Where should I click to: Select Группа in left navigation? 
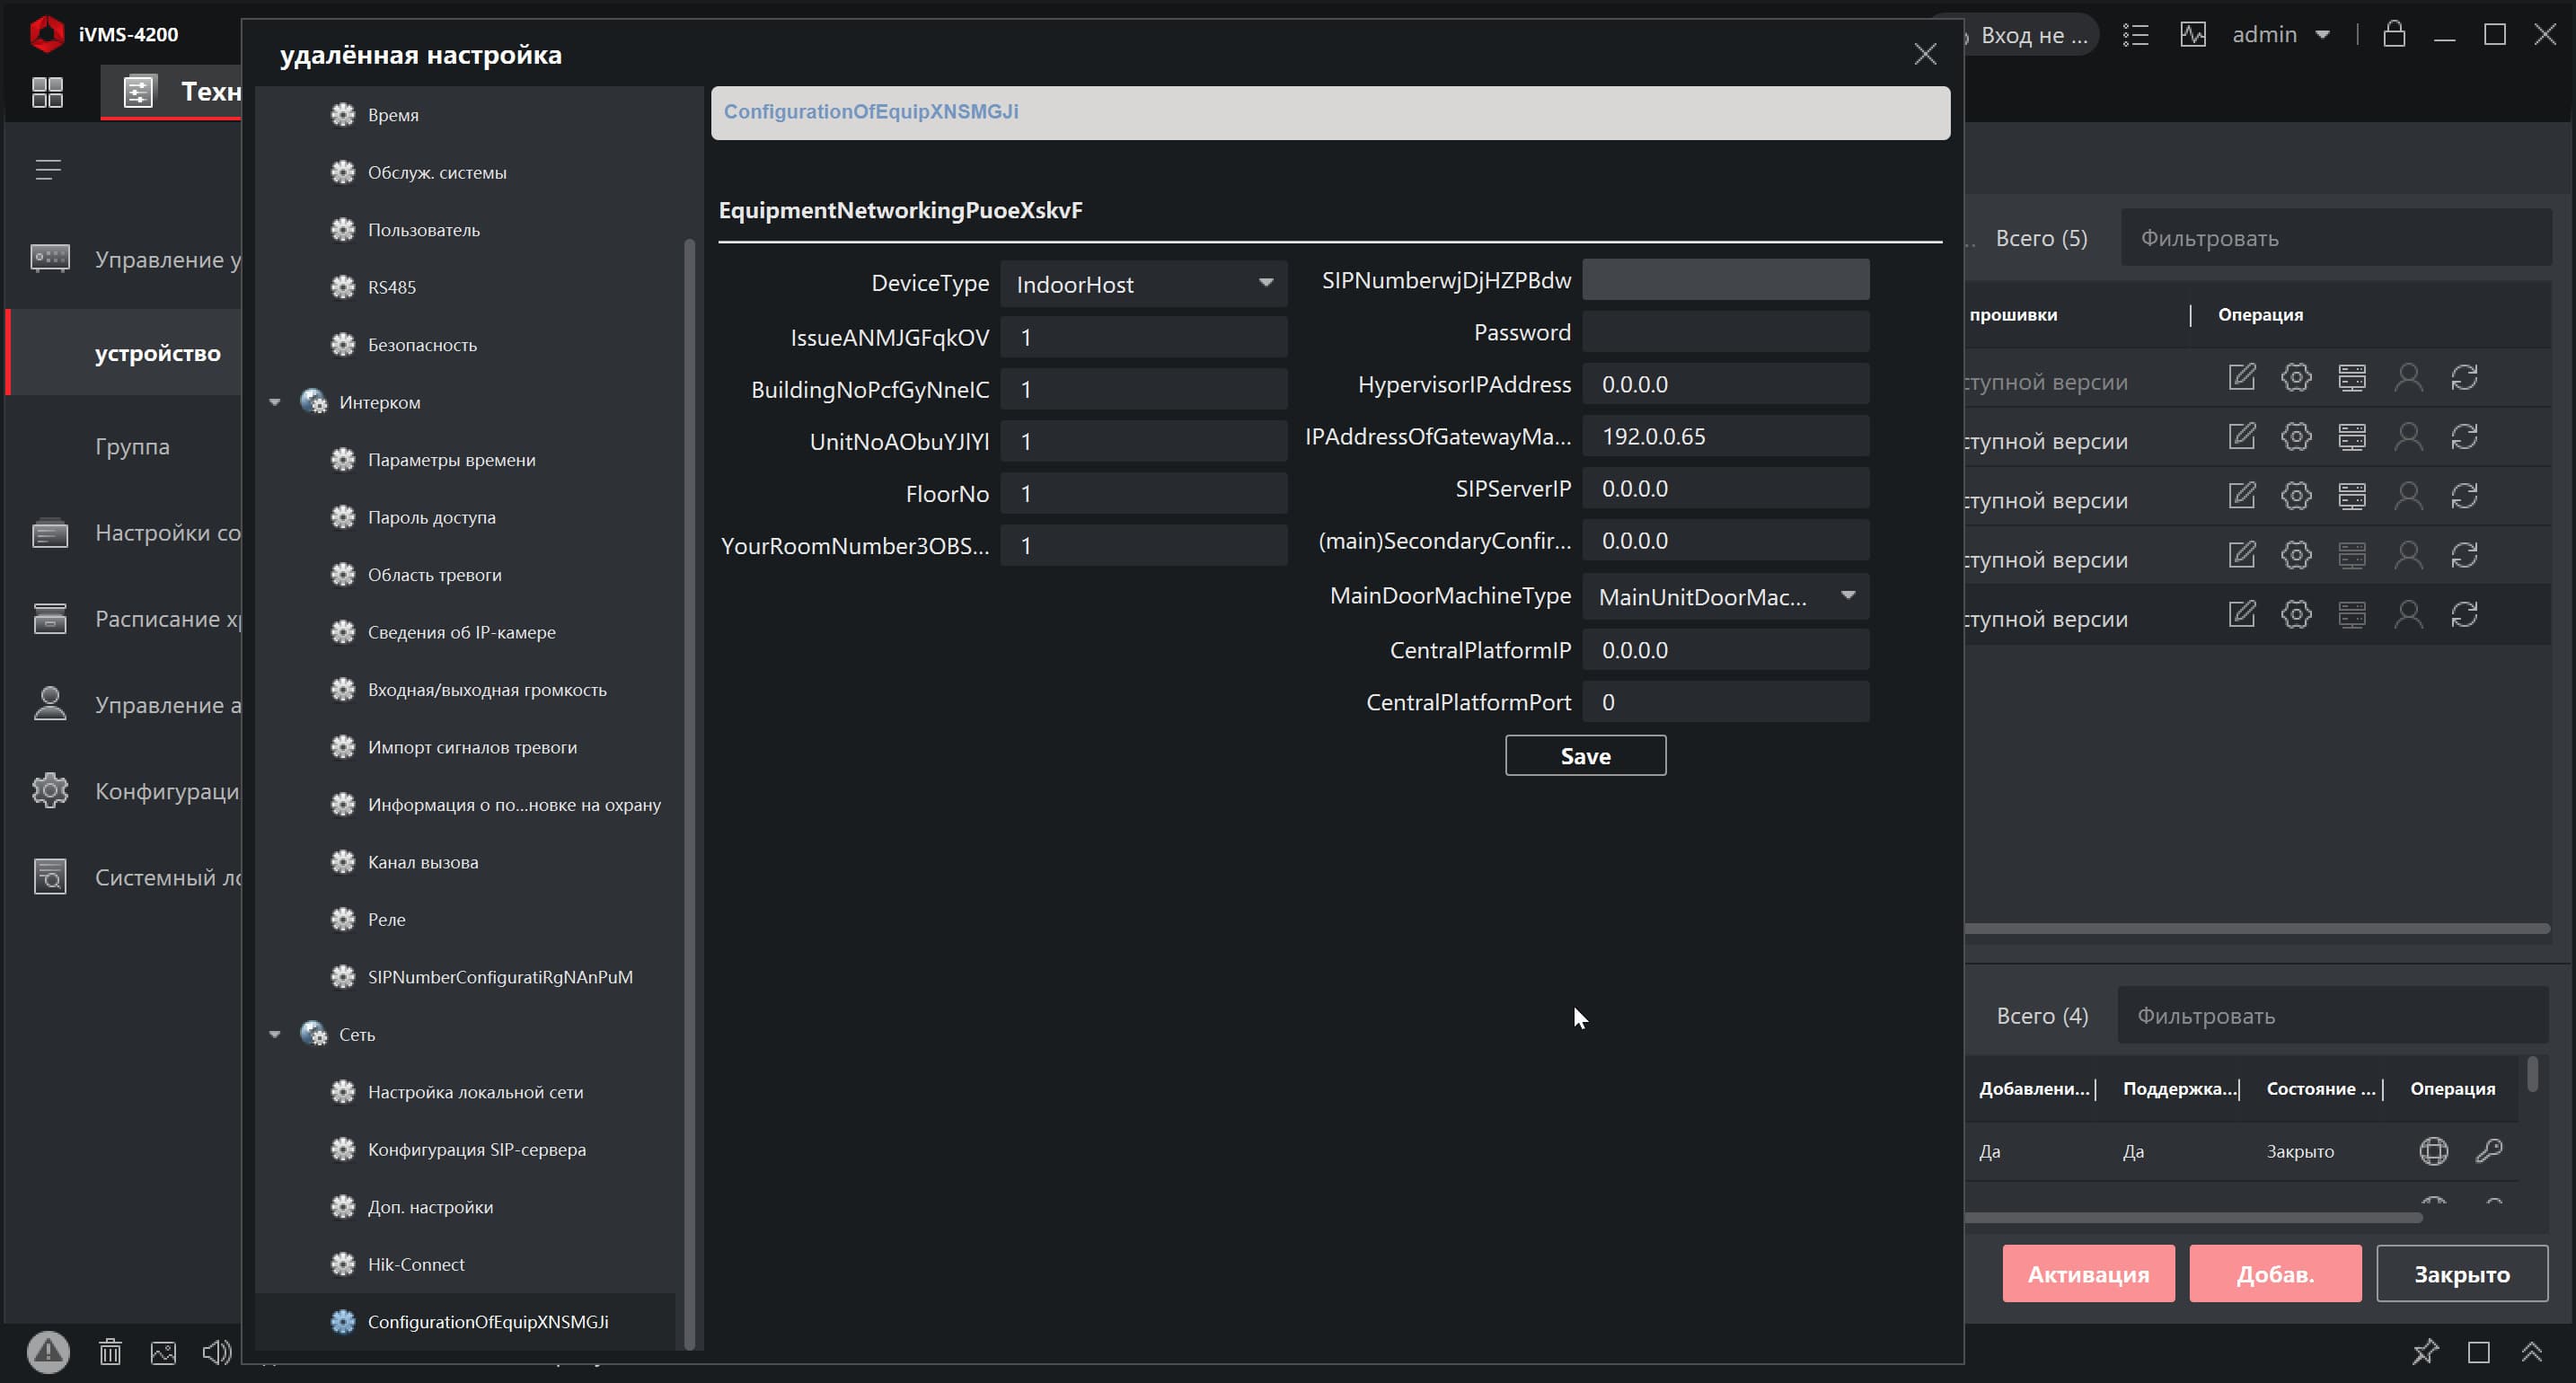point(132,446)
